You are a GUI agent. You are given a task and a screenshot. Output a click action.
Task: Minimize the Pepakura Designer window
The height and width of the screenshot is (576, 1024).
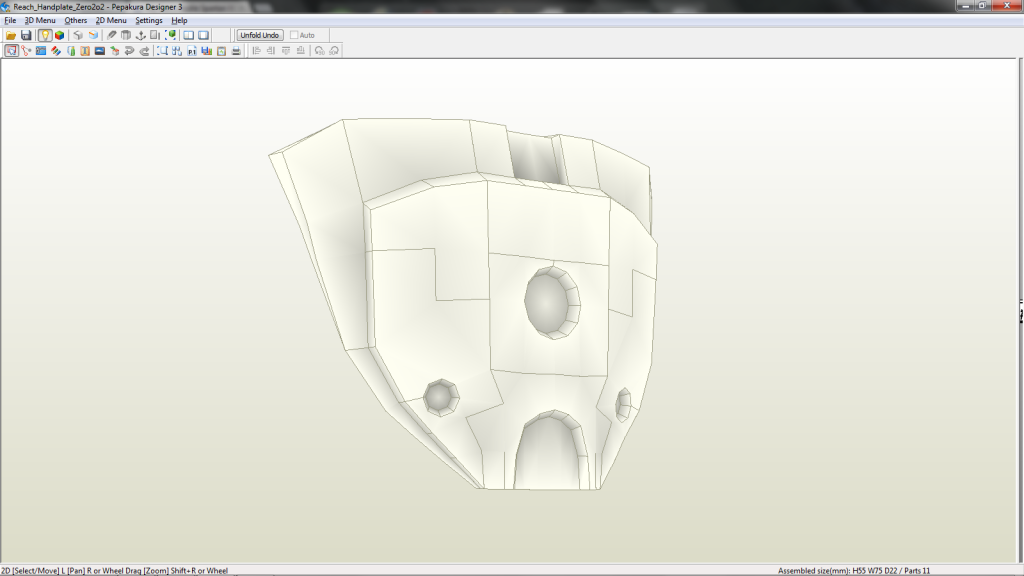(x=965, y=6)
